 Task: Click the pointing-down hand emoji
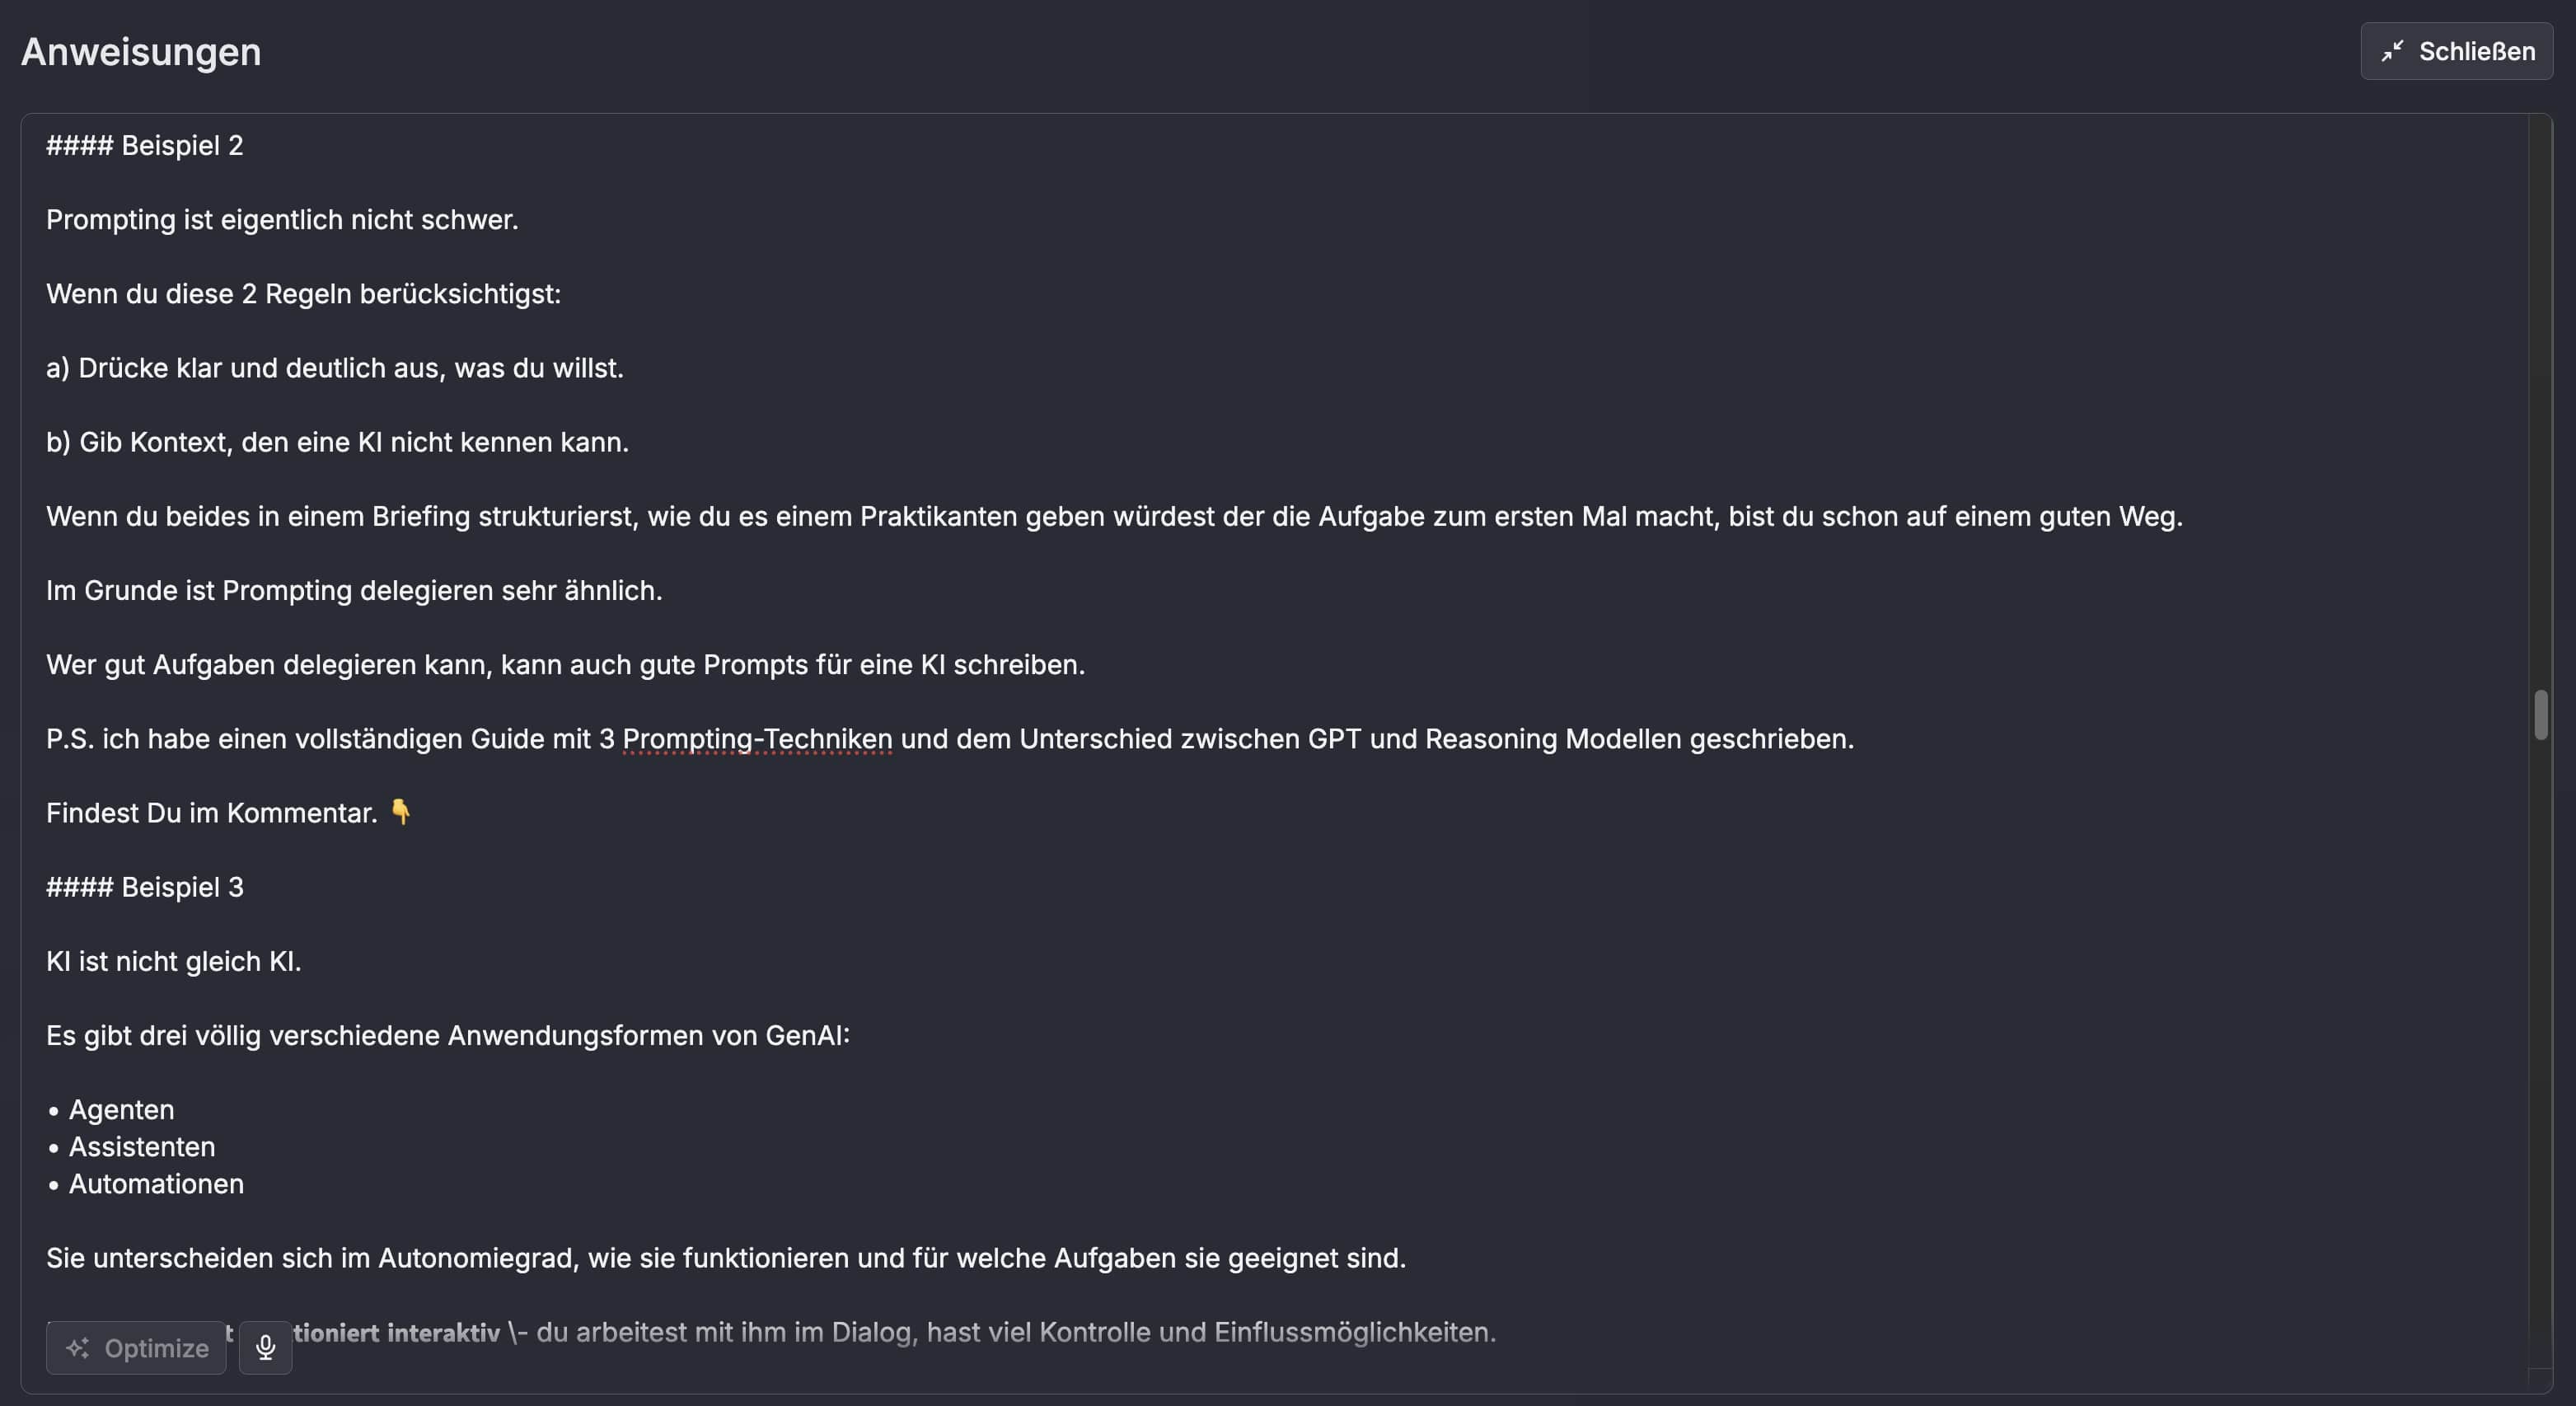(x=400, y=812)
